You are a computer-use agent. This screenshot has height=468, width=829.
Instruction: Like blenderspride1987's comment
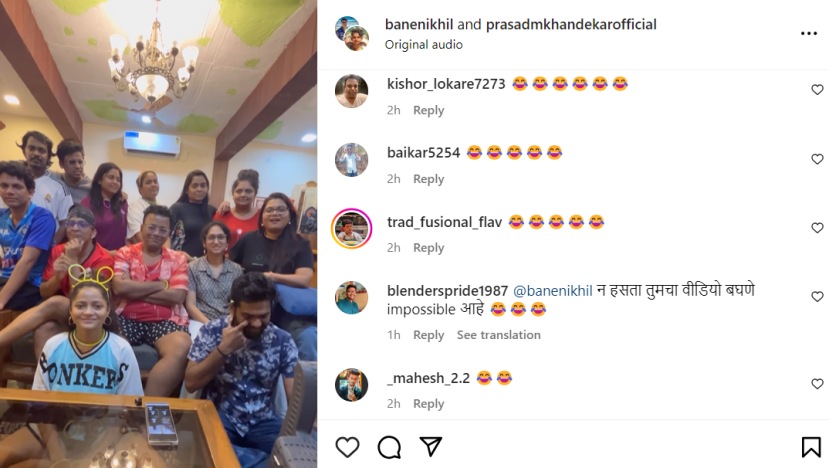[817, 297]
